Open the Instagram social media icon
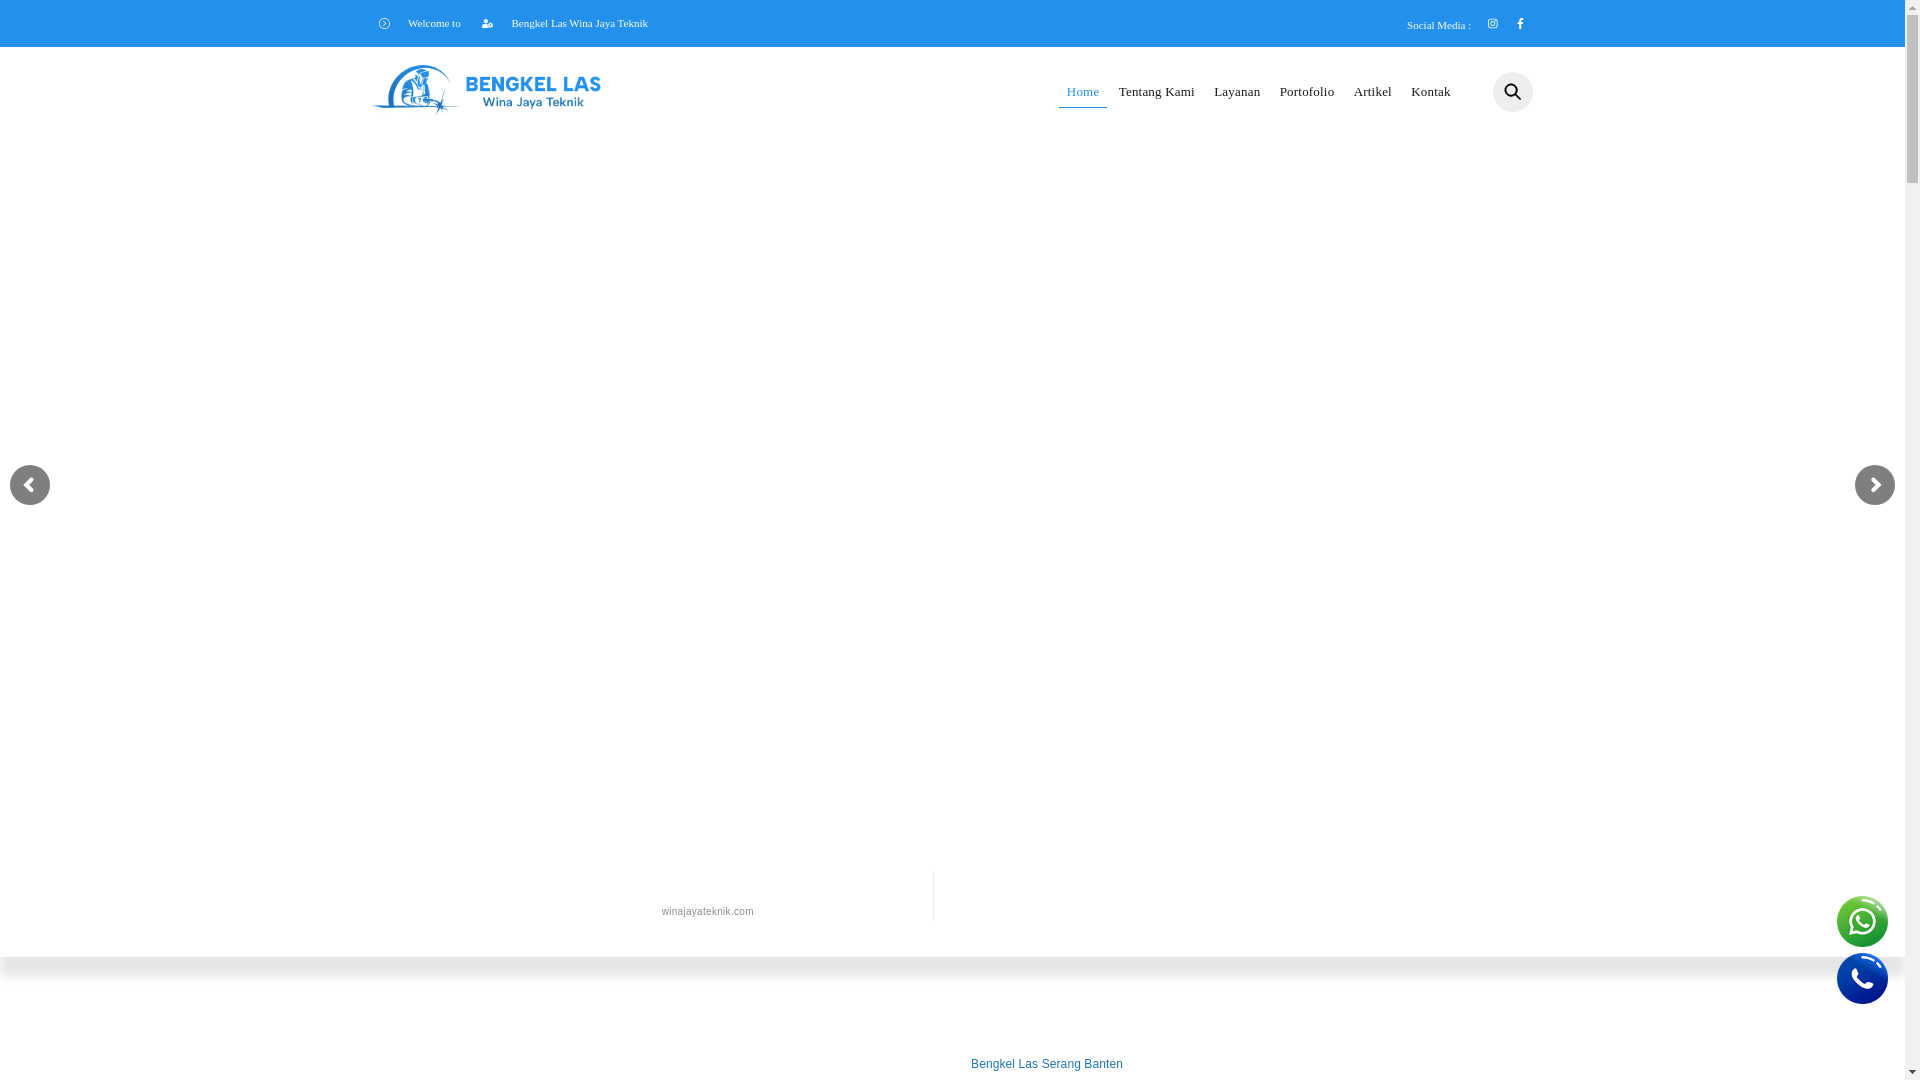 pyautogui.click(x=1492, y=24)
